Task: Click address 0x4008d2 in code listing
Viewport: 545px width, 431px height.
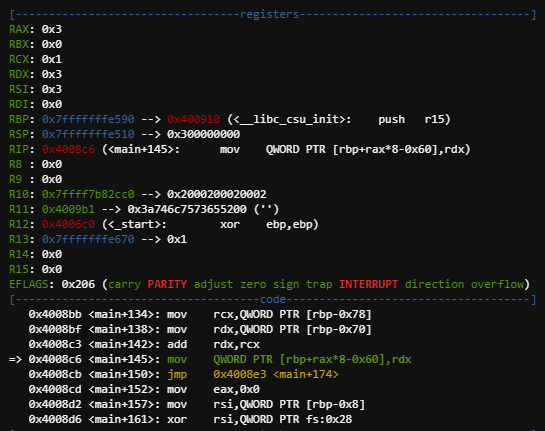Action: point(55,404)
